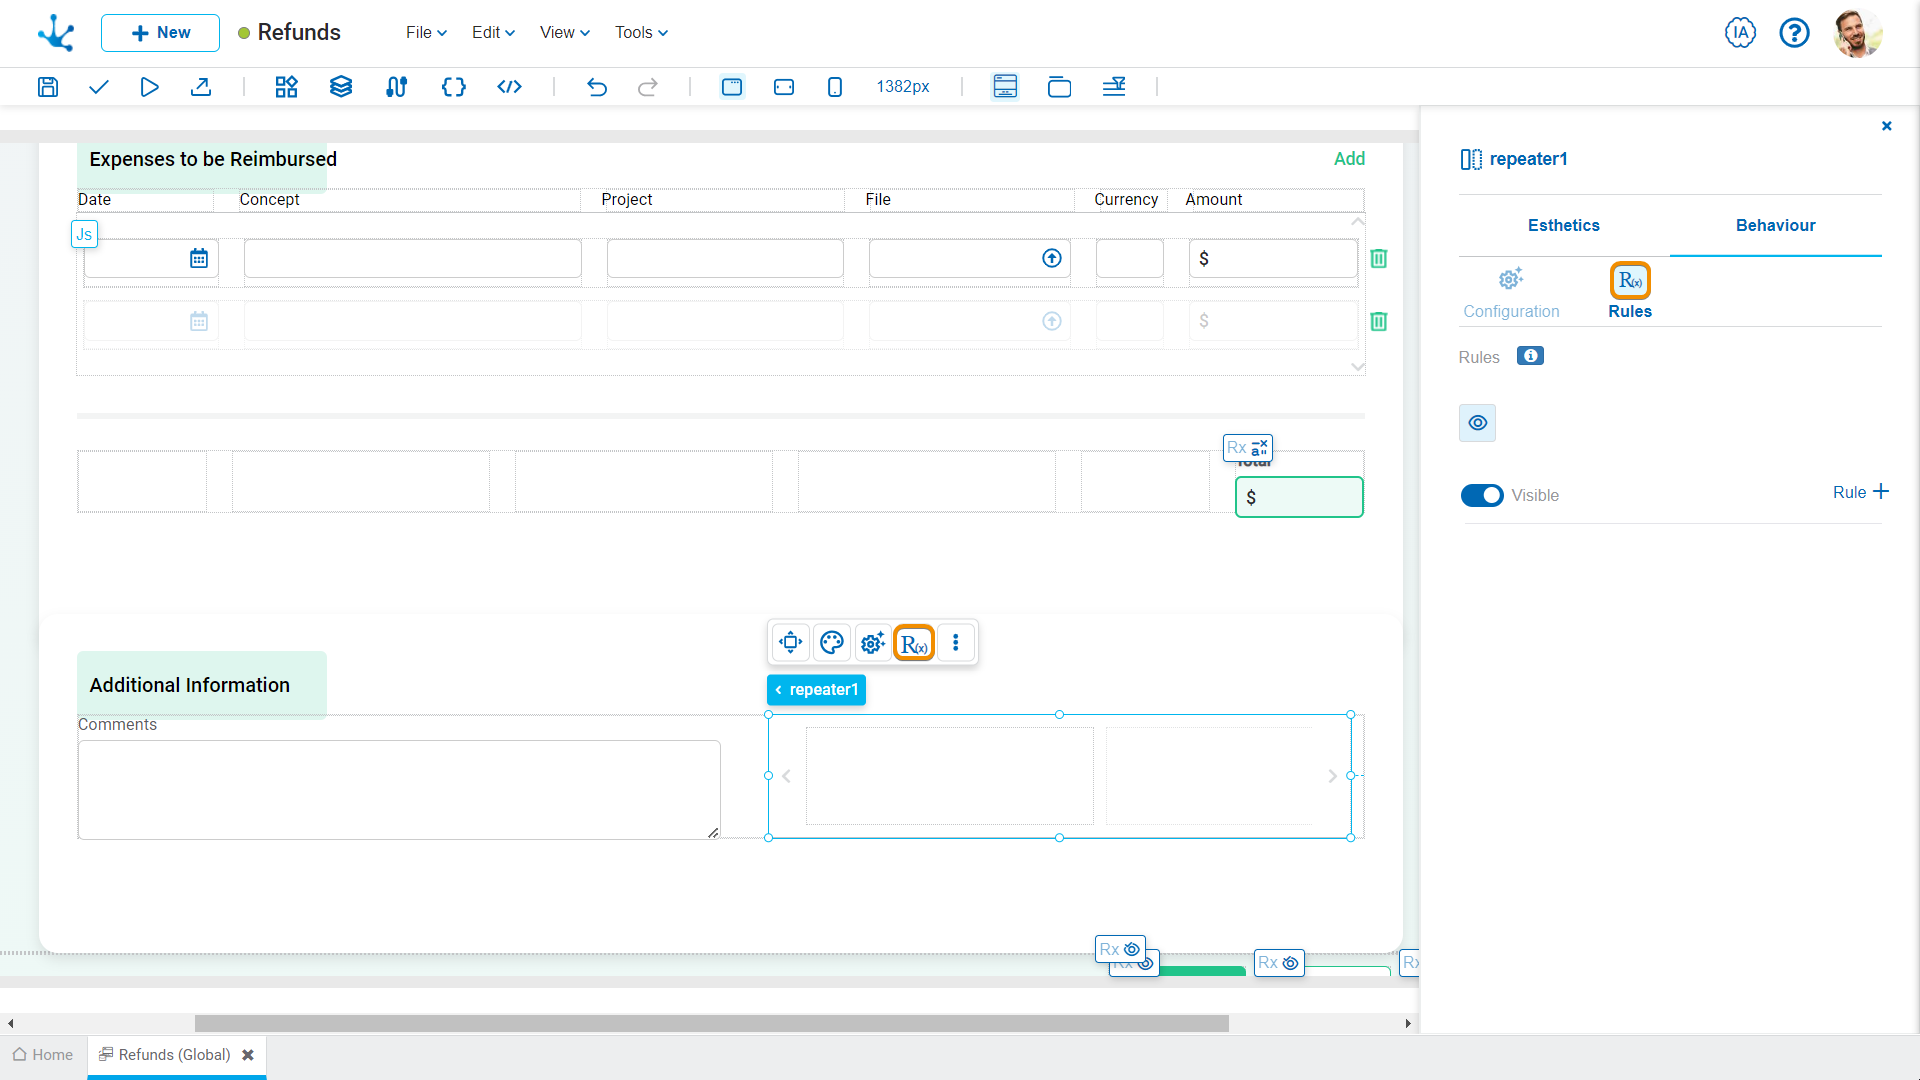Click the eye visibility rule button
The image size is (1920, 1080).
coord(1477,423)
